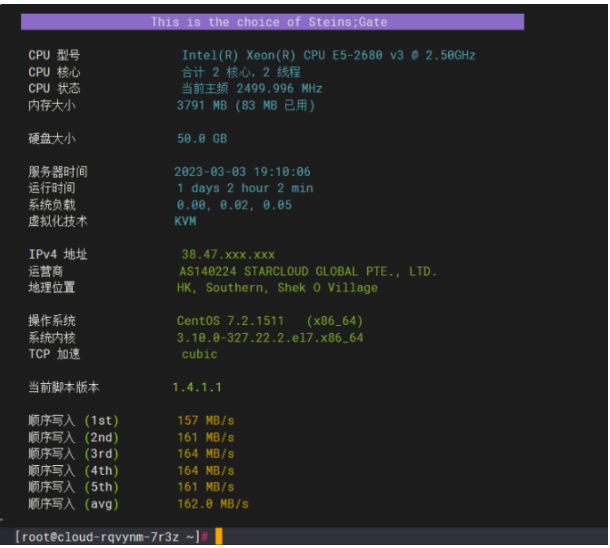Screen dimensions: 610x548
Task: Click the IP address '38.47.xxx.xxx'
Action: point(228,254)
